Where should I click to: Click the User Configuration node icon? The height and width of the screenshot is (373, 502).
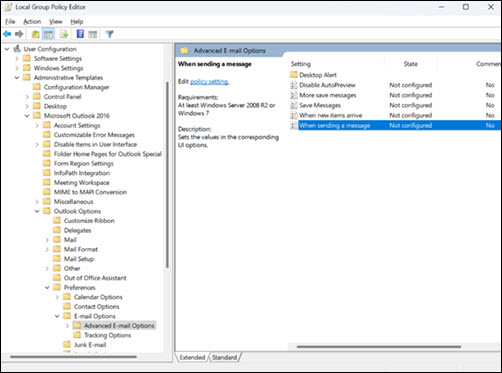(x=17, y=49)
